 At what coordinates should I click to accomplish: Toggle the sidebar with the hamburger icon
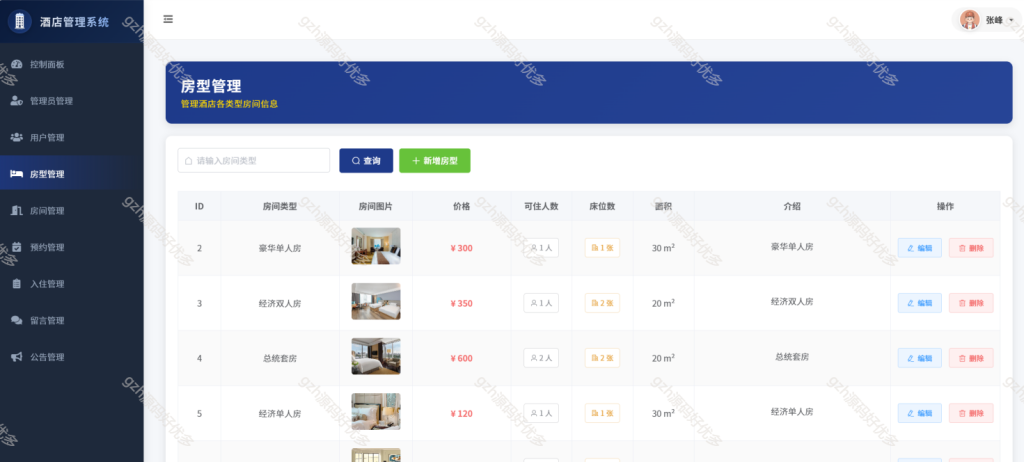click(168, 20)
